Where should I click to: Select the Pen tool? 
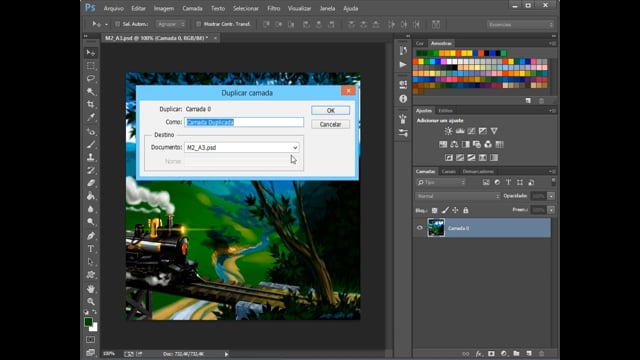(91, 236)
